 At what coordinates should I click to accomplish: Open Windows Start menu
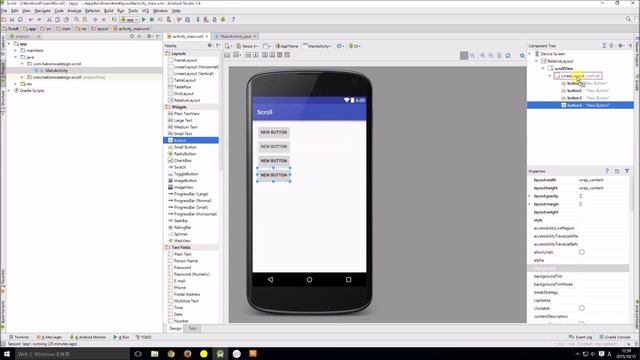(x=7, y=354)
